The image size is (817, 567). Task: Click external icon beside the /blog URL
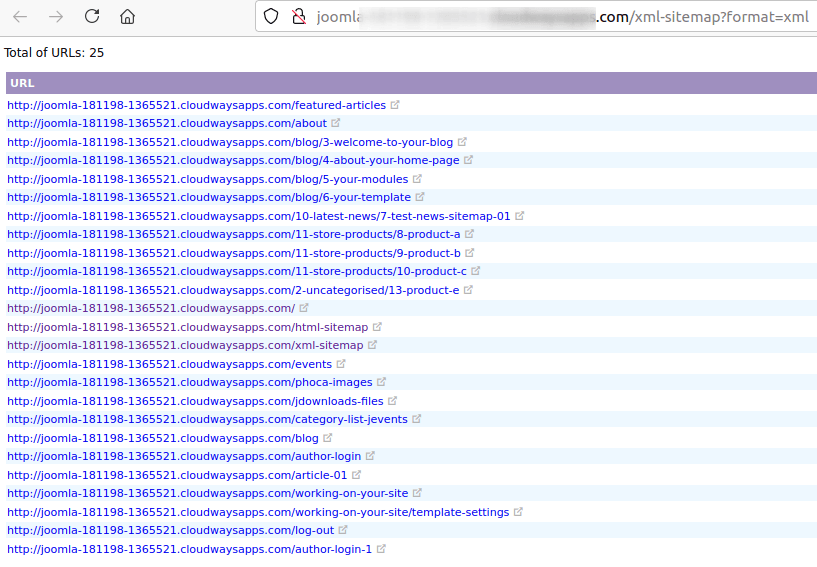pos(328,438)
